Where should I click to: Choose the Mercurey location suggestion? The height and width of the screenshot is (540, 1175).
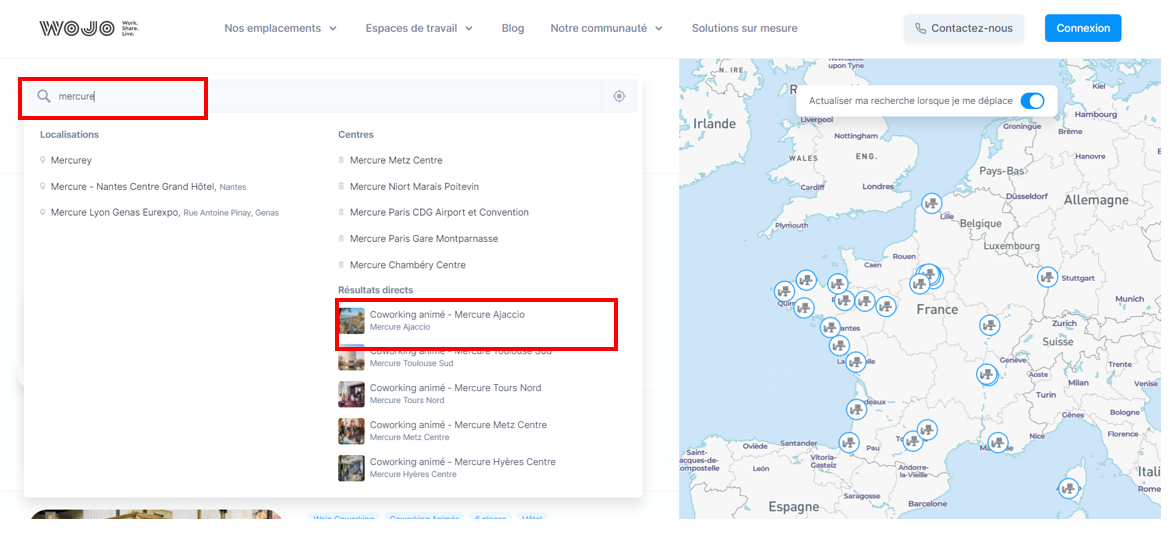71,160
